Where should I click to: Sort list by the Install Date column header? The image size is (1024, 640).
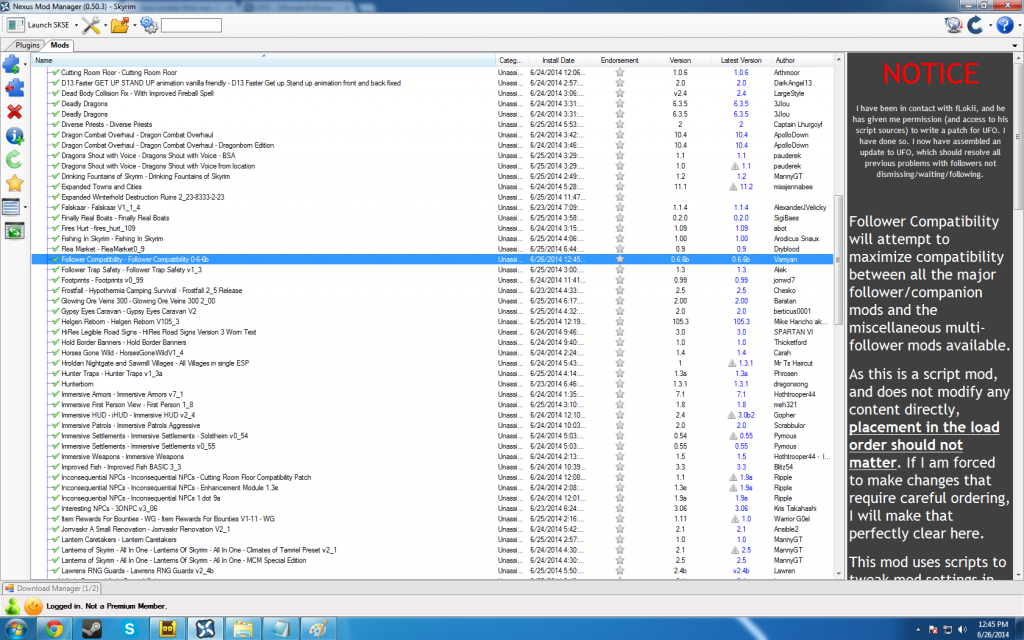pos(558,60)
